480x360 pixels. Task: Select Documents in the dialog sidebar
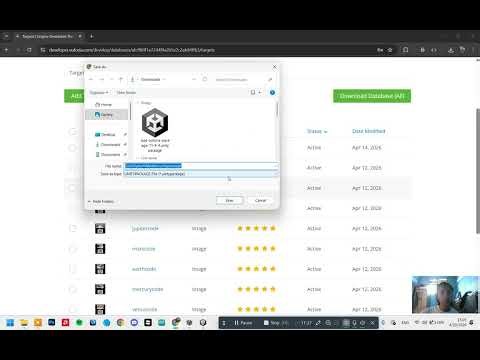tap(108, 155)
